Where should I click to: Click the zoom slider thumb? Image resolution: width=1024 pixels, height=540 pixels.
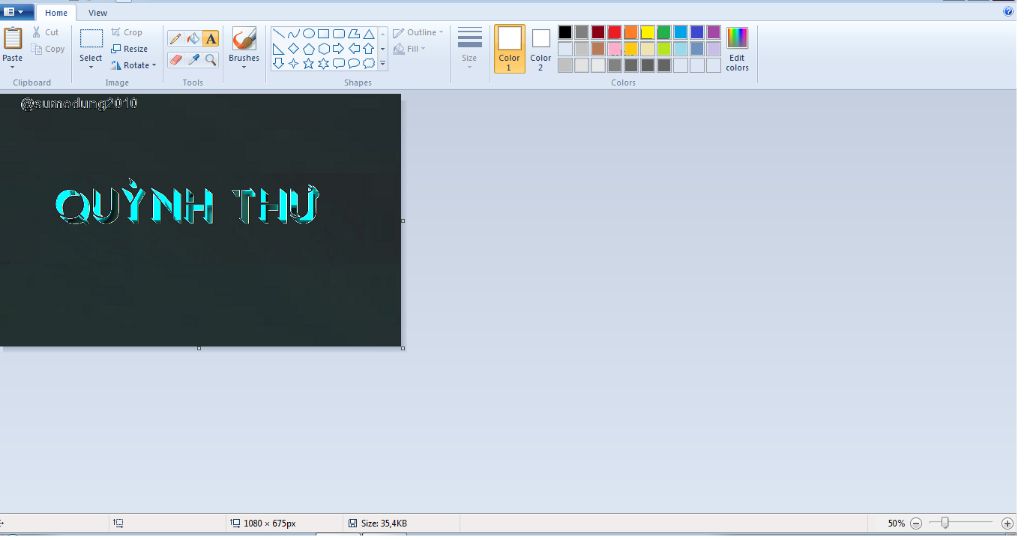click(x=944, y=523)
